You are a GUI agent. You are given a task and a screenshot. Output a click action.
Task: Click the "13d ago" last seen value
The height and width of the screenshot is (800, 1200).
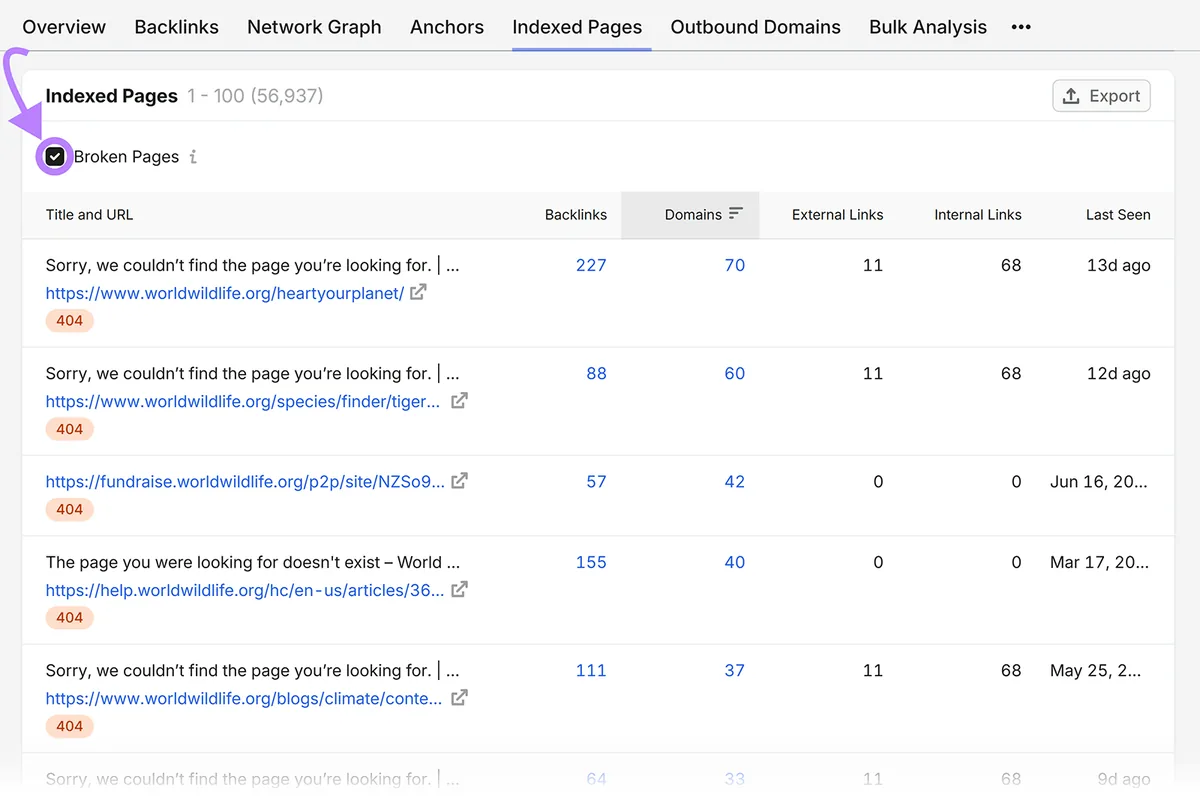pyautogui.click(x=1118, y=265)
